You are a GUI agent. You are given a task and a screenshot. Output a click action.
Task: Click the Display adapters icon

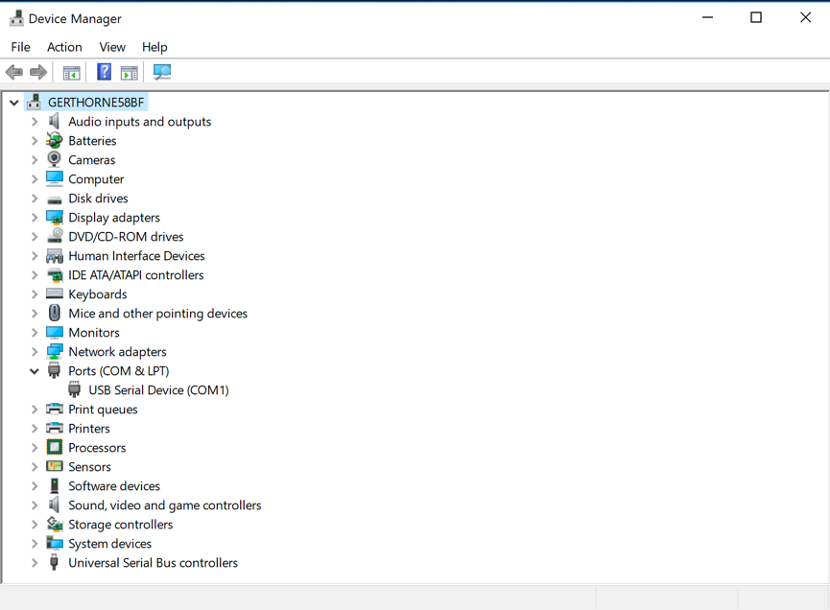click(x=55, y=217)
